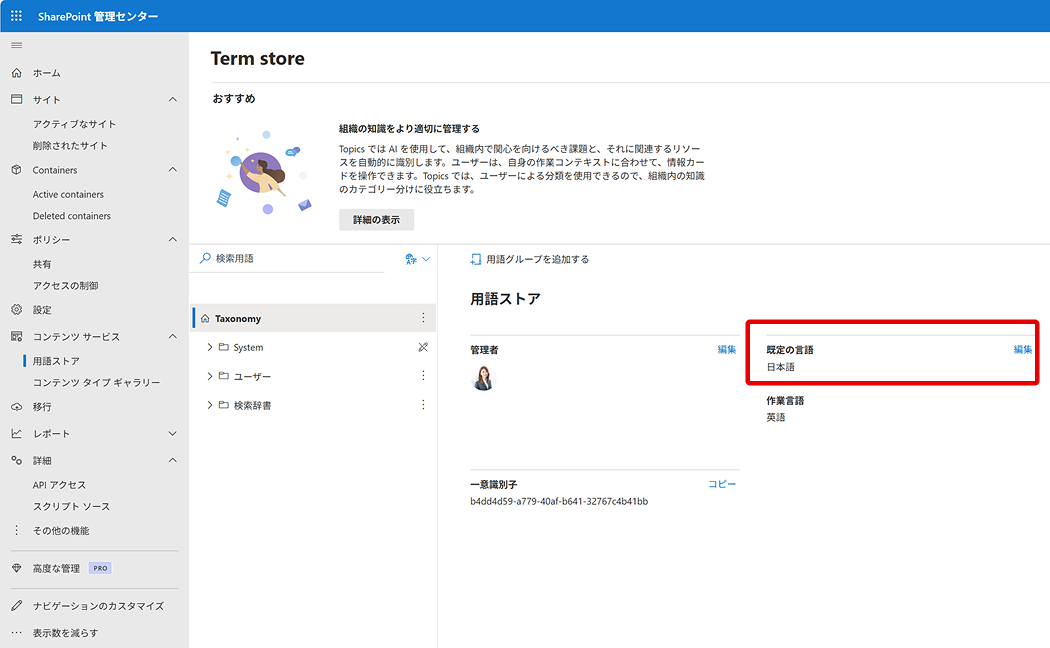Expand the ユーザー term group
Viewport: 1050px width, 648px height.
tap(210, 376)
